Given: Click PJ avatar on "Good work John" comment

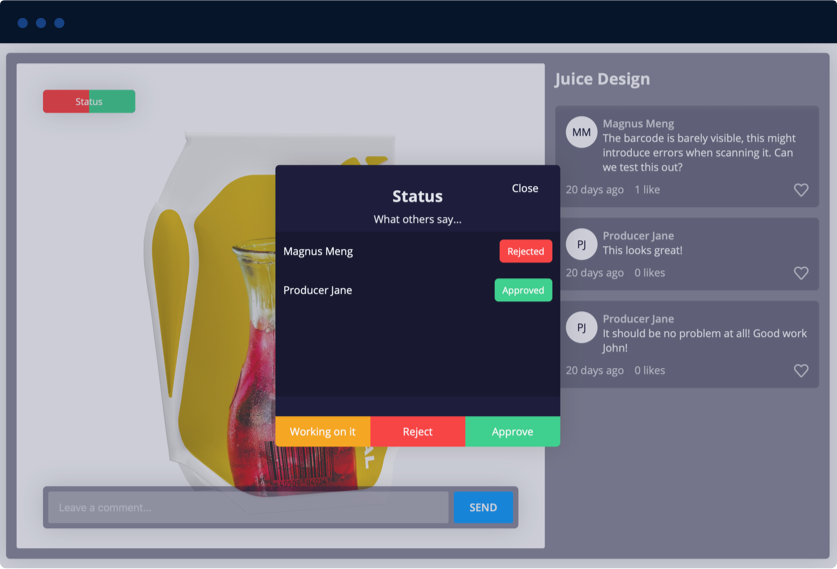Looking at the screenshot, I should 581,327.
